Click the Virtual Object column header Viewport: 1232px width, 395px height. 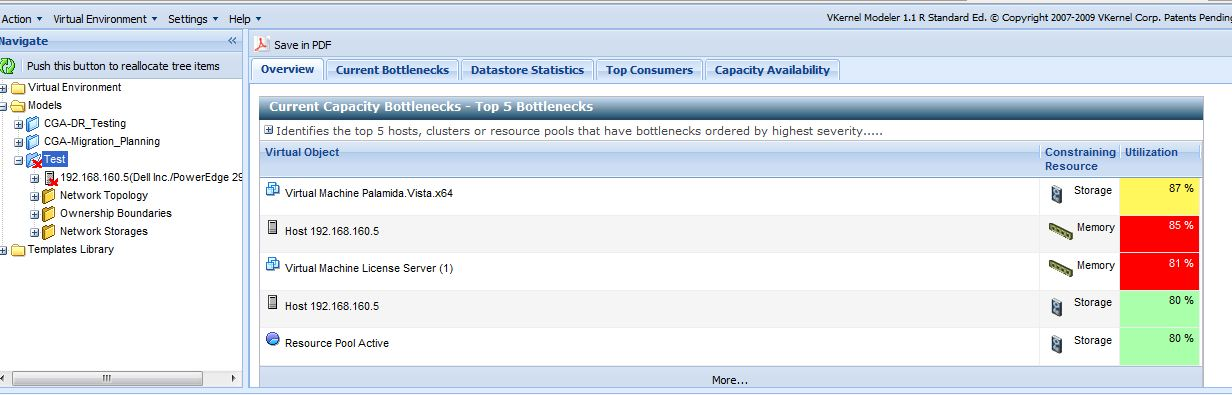coord(650,159)
